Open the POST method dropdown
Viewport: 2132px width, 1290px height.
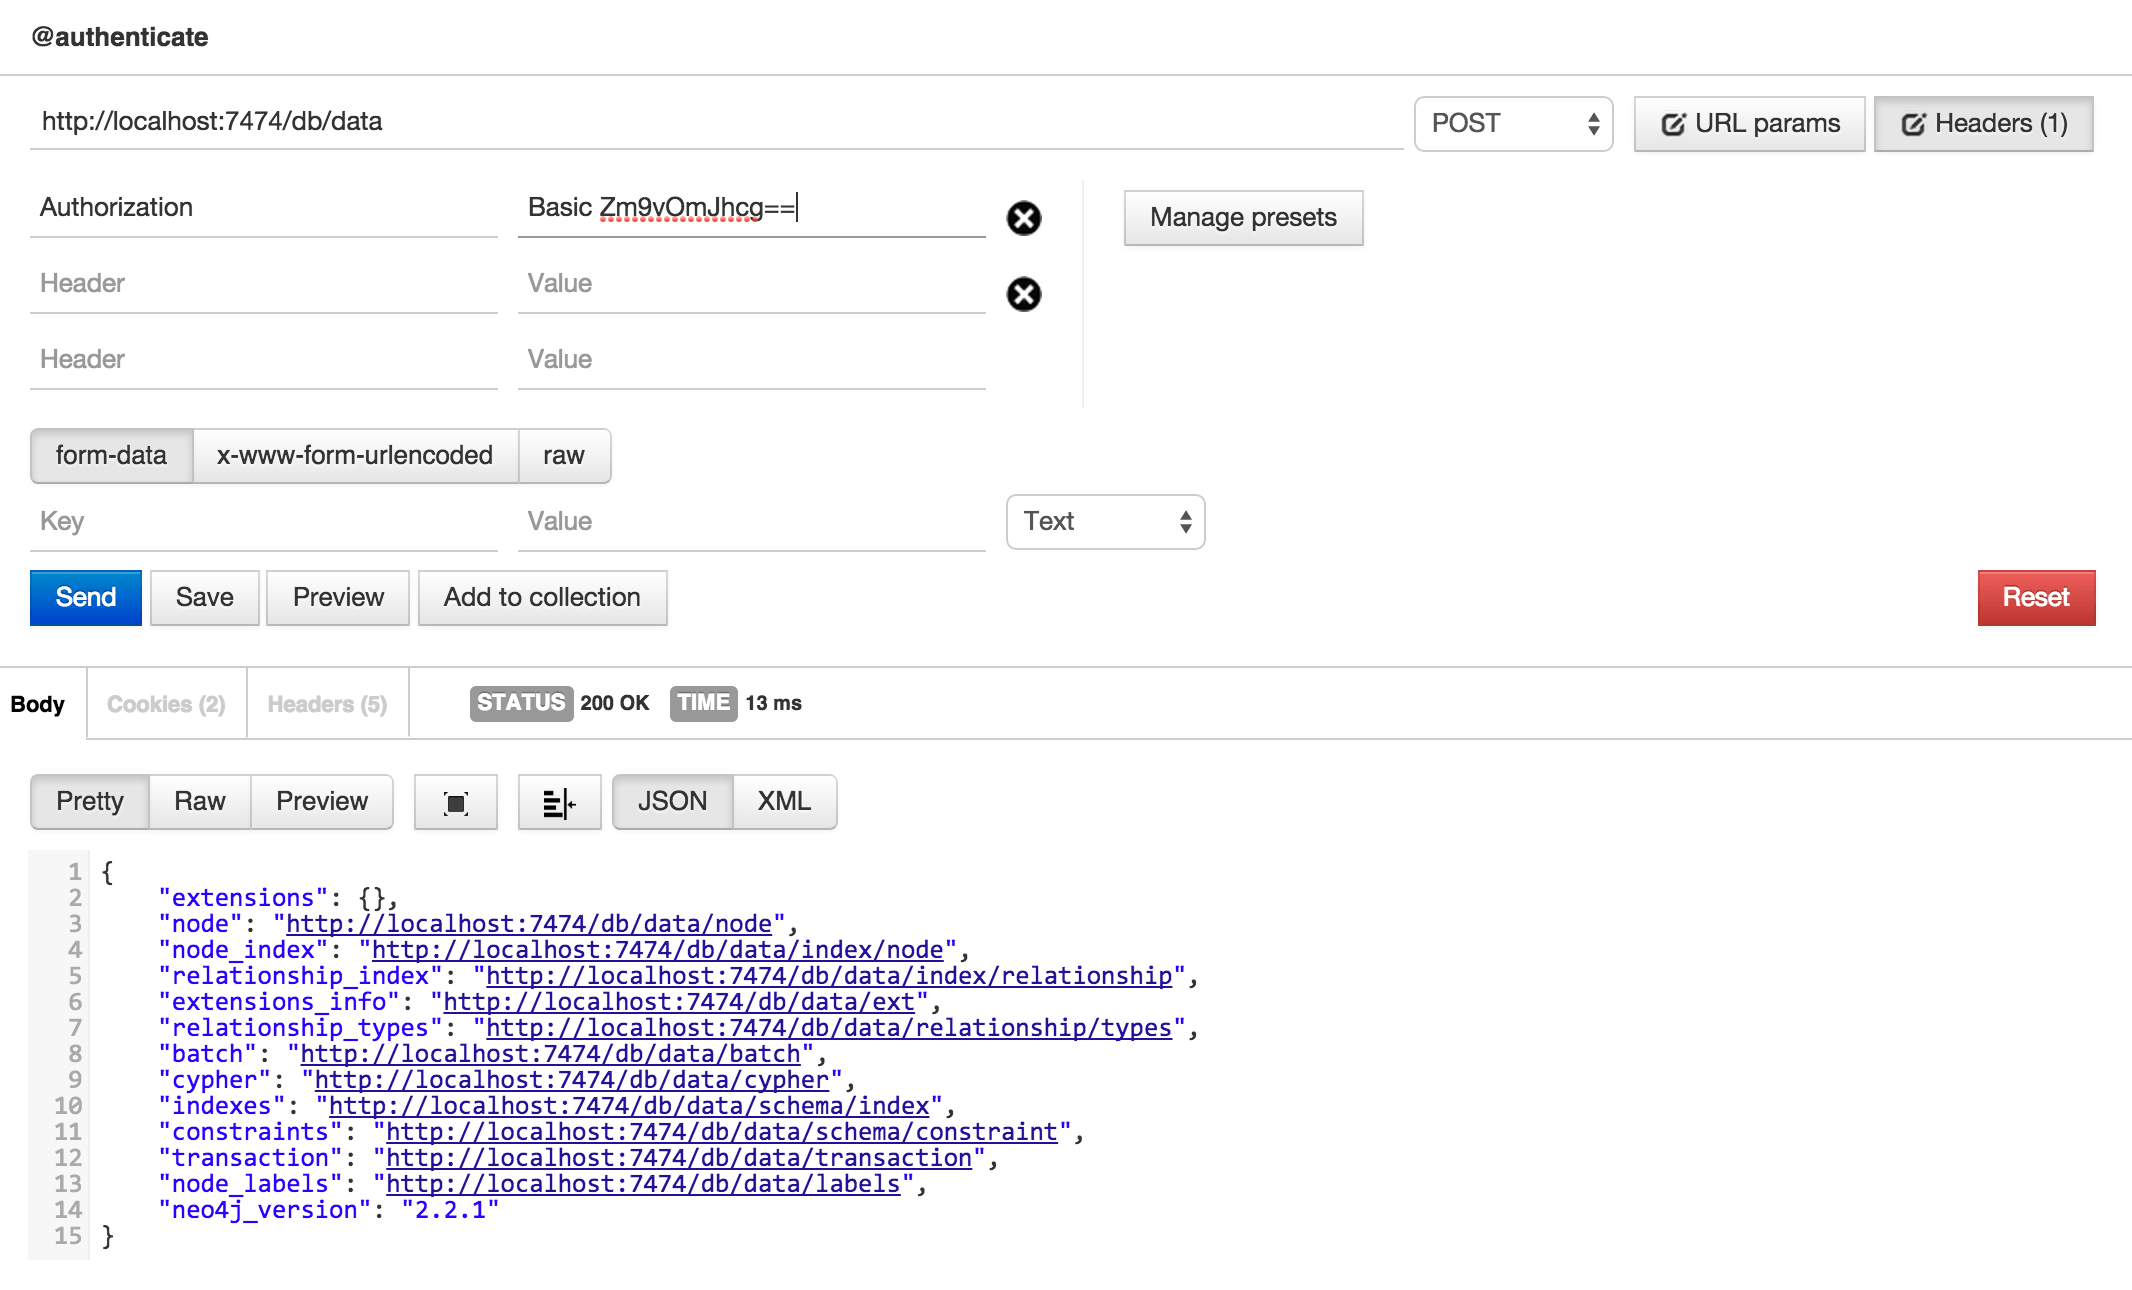pos(1513,124)
